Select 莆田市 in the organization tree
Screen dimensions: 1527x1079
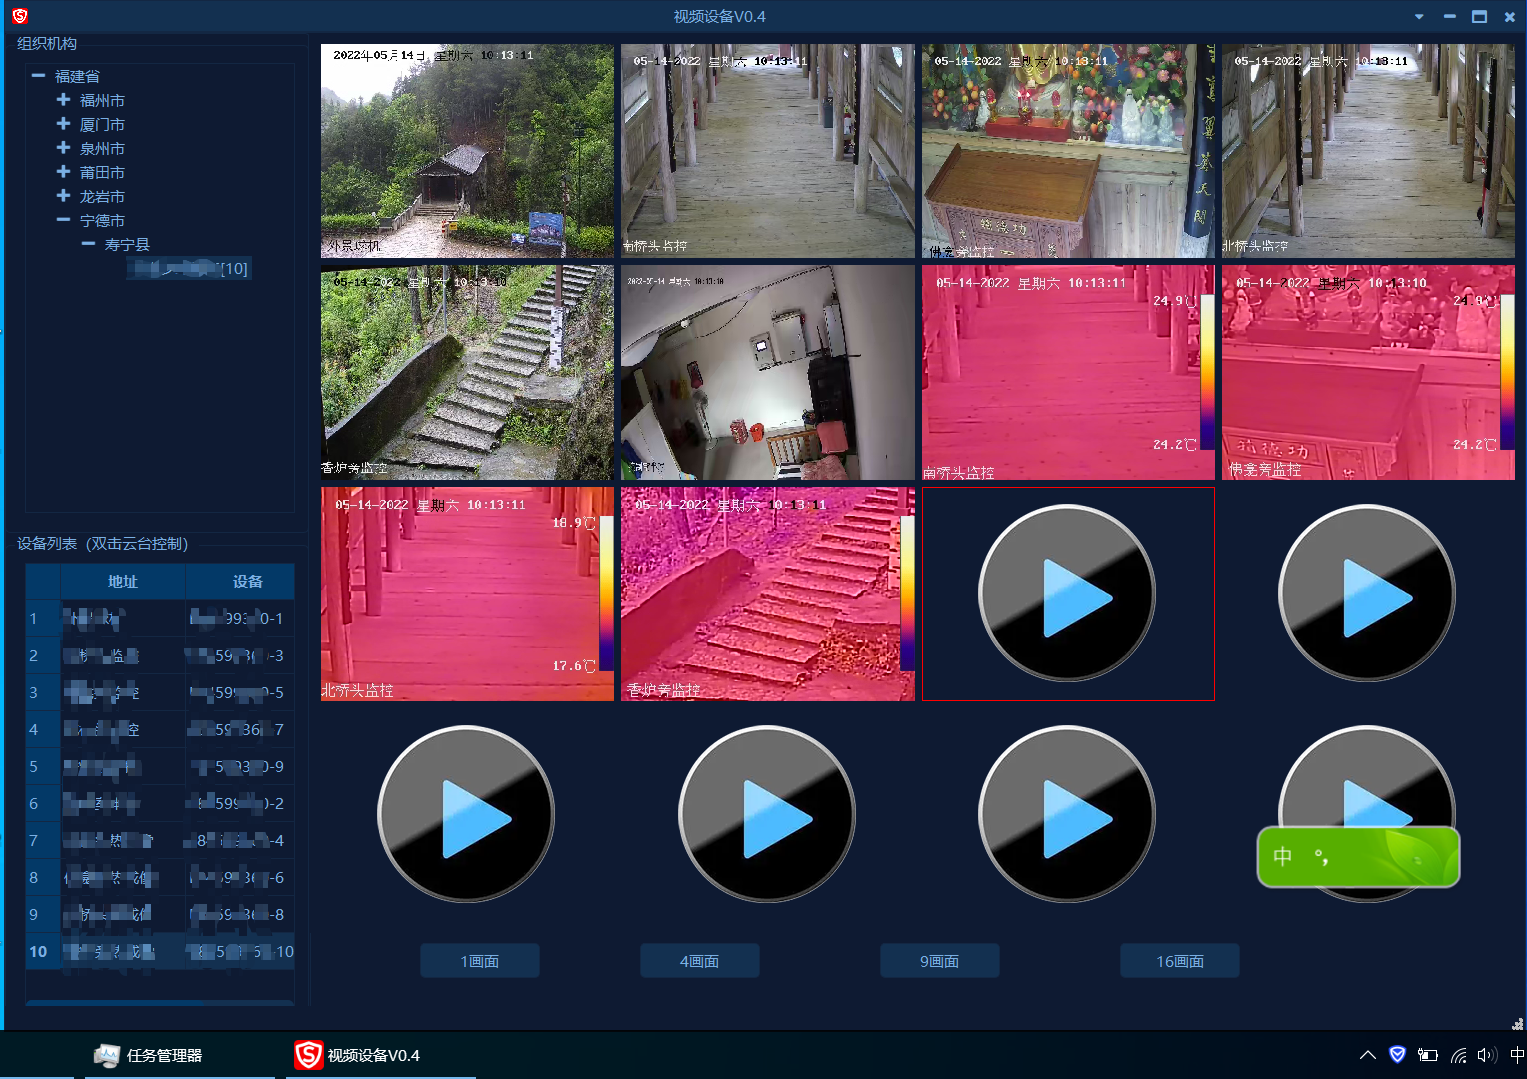click(102, 172)
